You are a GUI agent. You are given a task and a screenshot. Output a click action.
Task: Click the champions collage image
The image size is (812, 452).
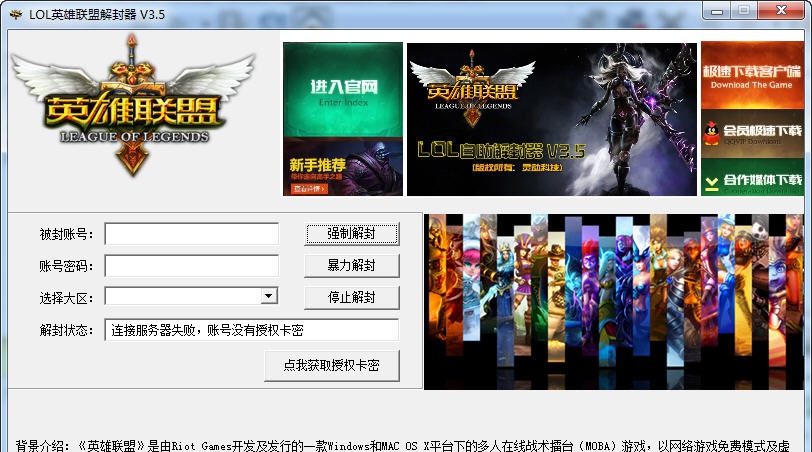coord(614,301)
